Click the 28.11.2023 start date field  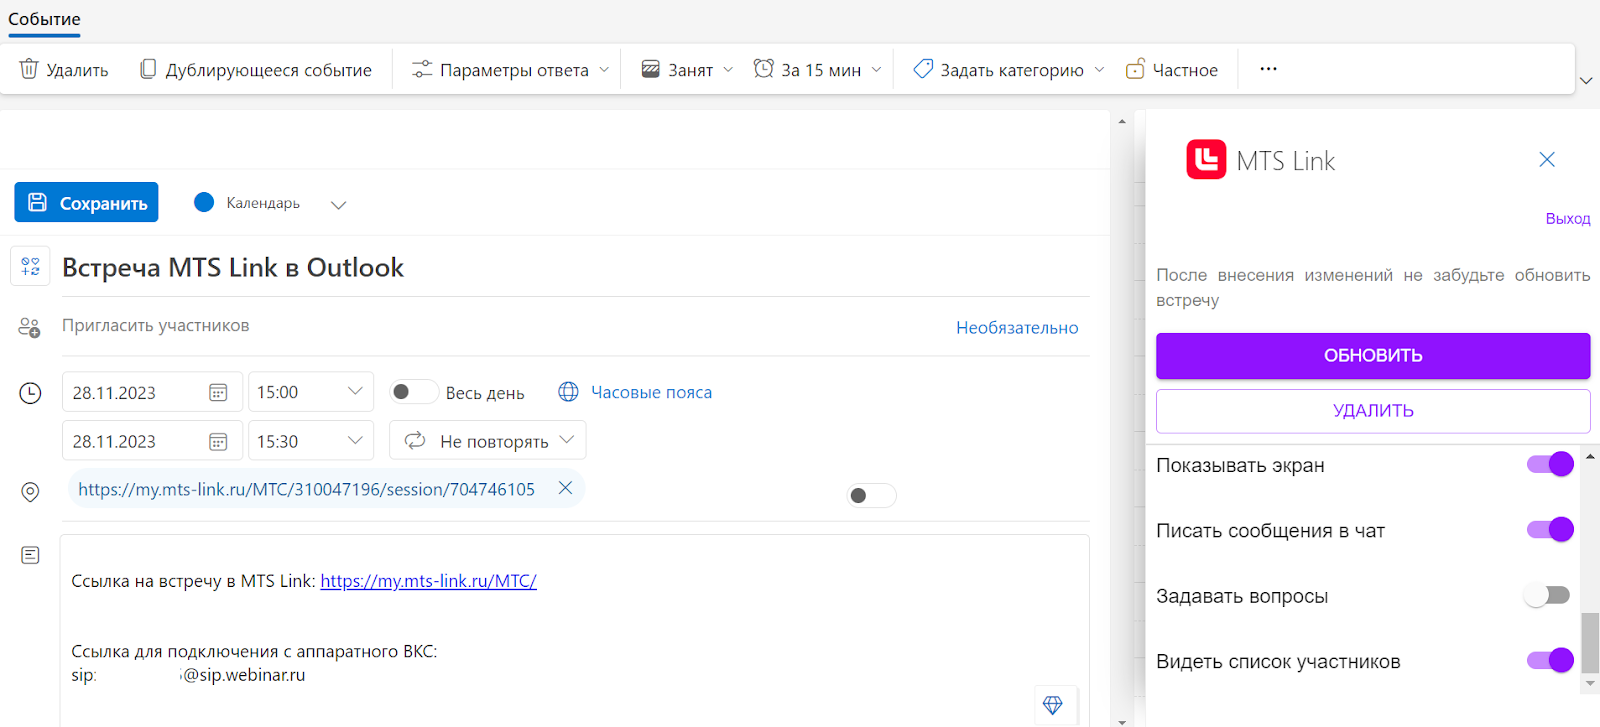(x=152, y=392)
